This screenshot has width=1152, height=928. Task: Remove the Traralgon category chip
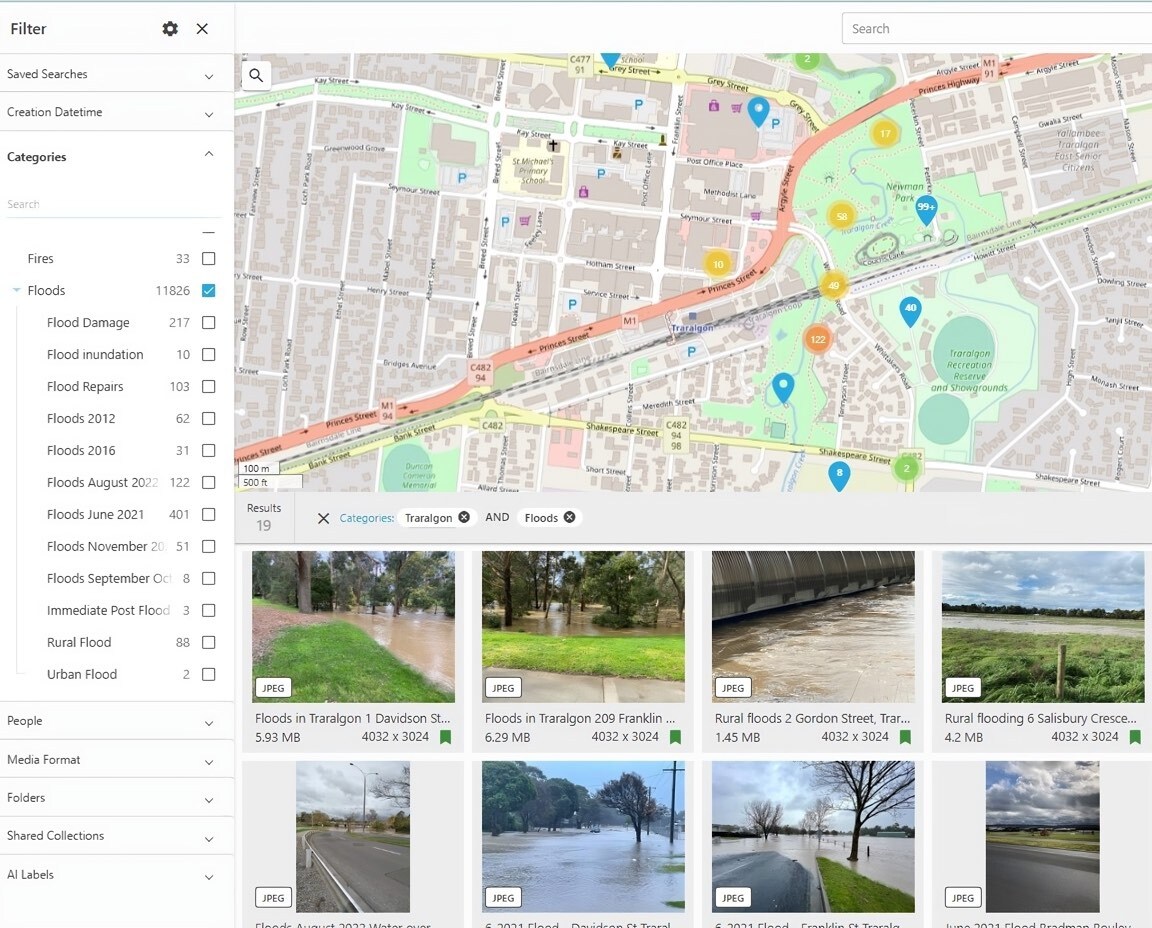click(x=464, y=517)
